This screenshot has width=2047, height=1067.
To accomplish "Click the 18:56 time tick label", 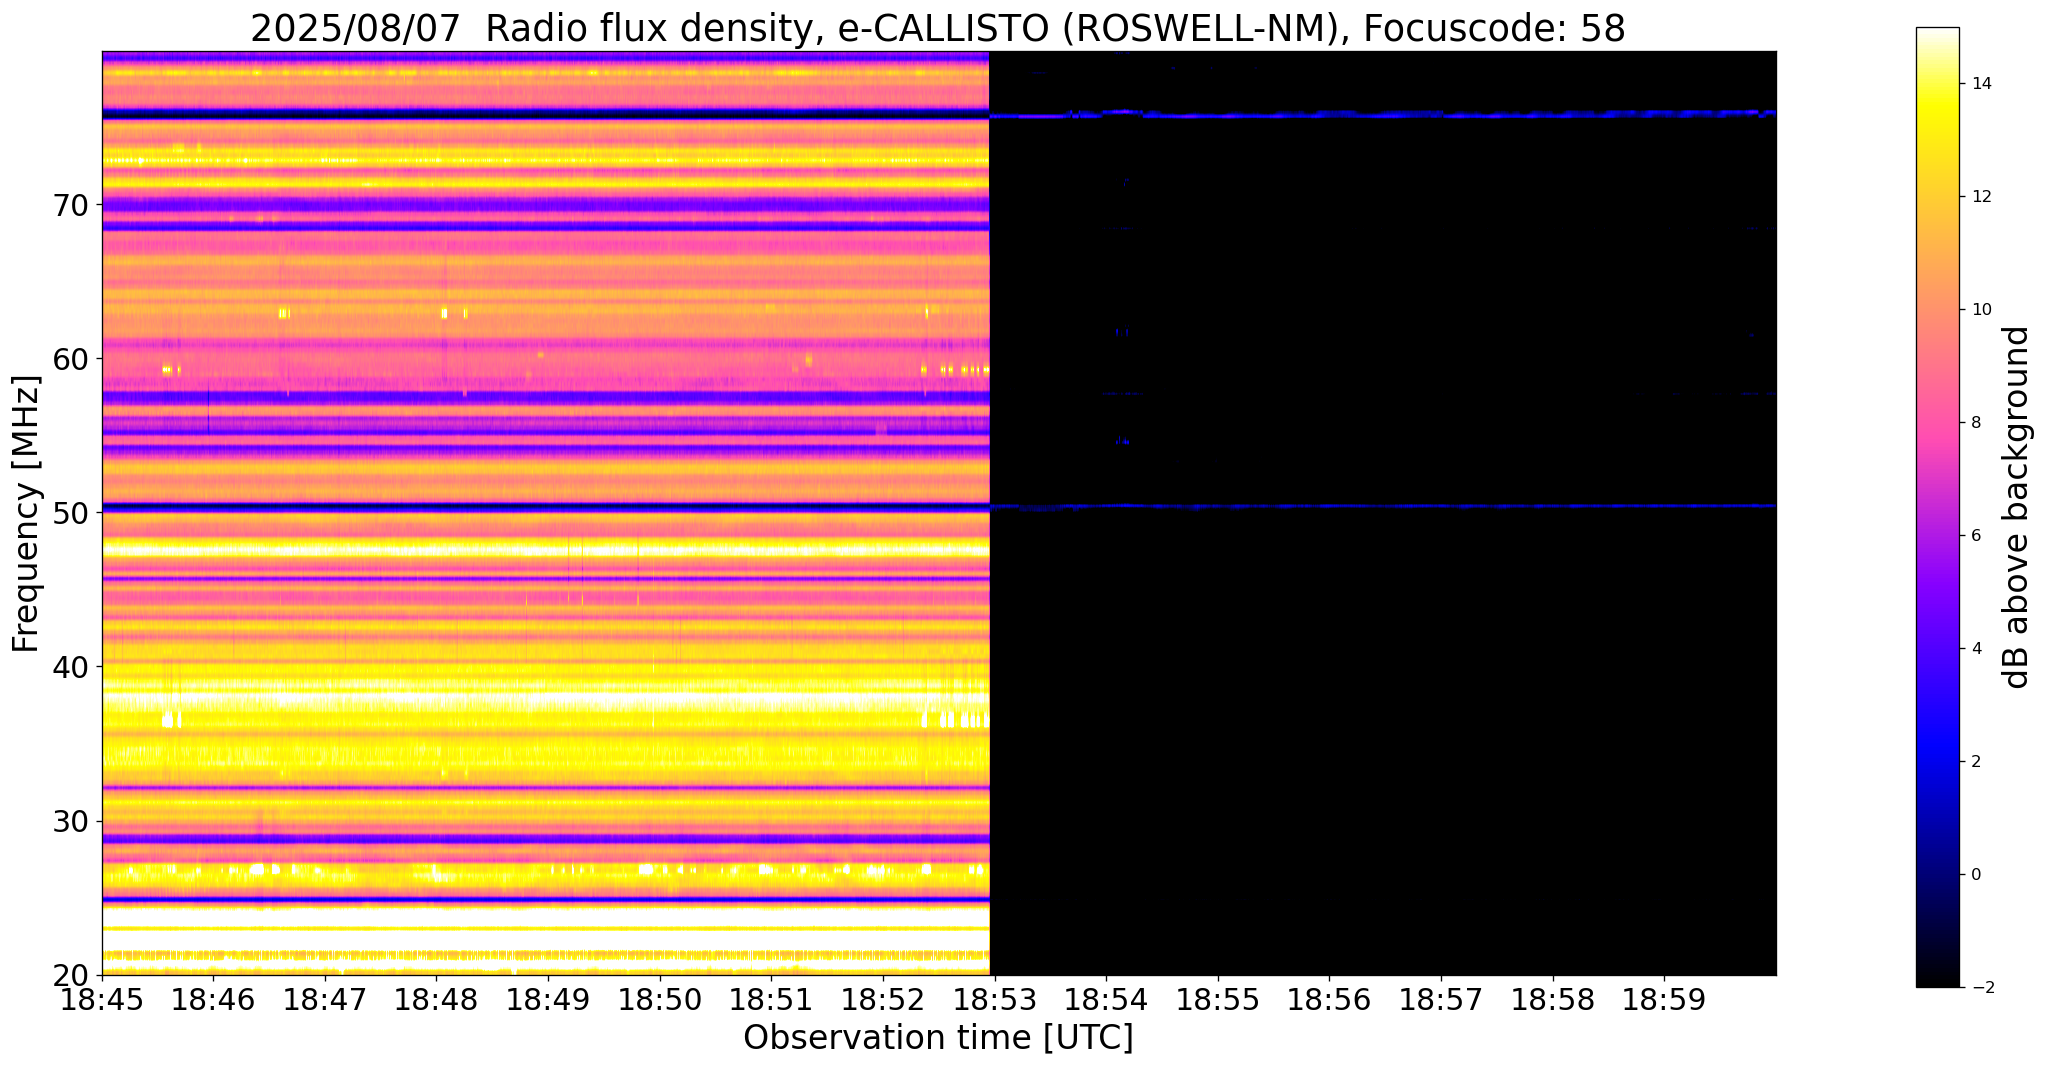I will (1329, 998).
